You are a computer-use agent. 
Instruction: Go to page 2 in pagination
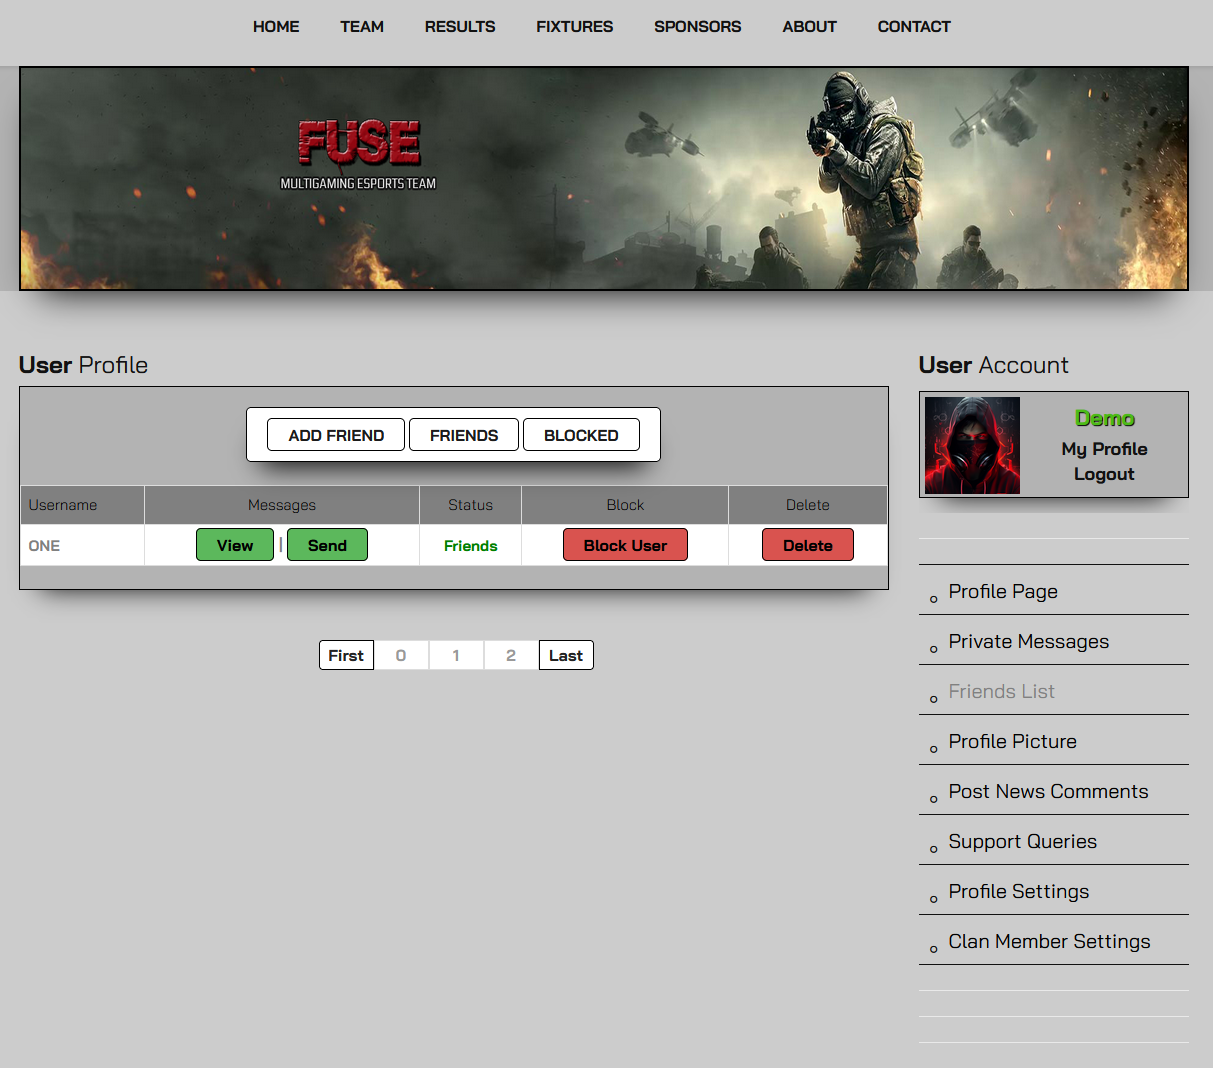tap(511, 656)
